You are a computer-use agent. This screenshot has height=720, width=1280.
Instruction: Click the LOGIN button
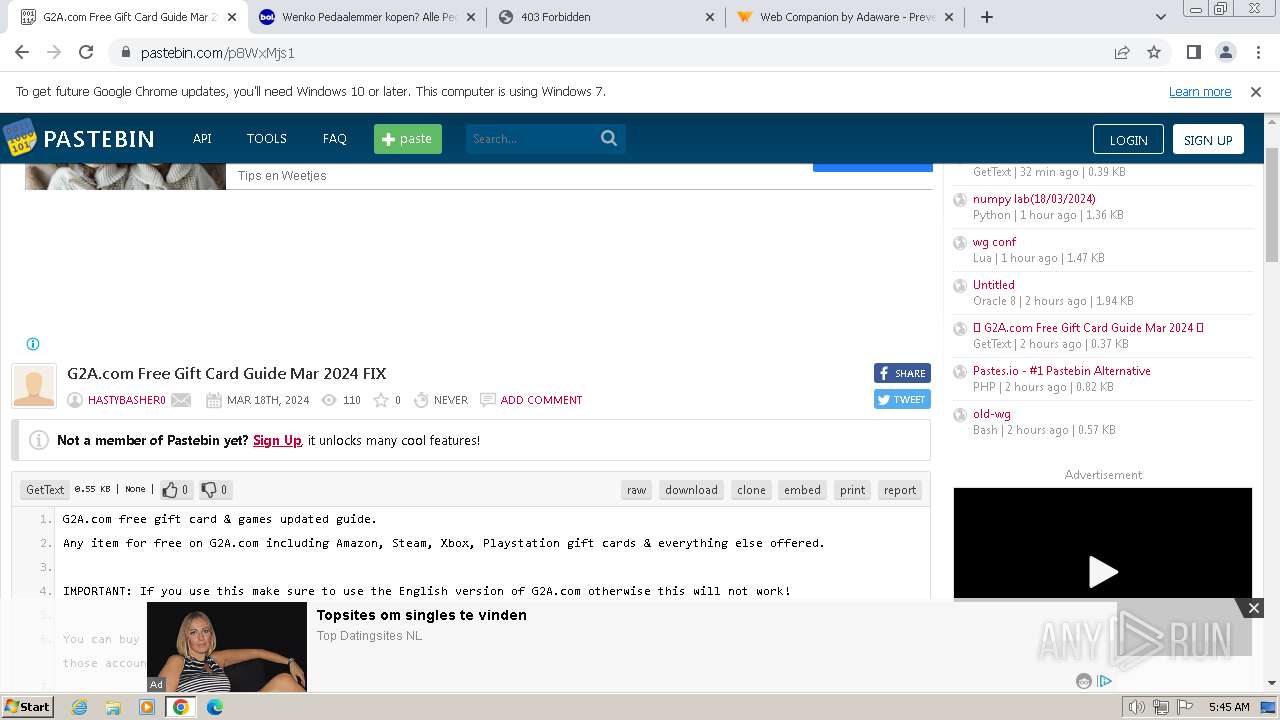point(1128,140)
